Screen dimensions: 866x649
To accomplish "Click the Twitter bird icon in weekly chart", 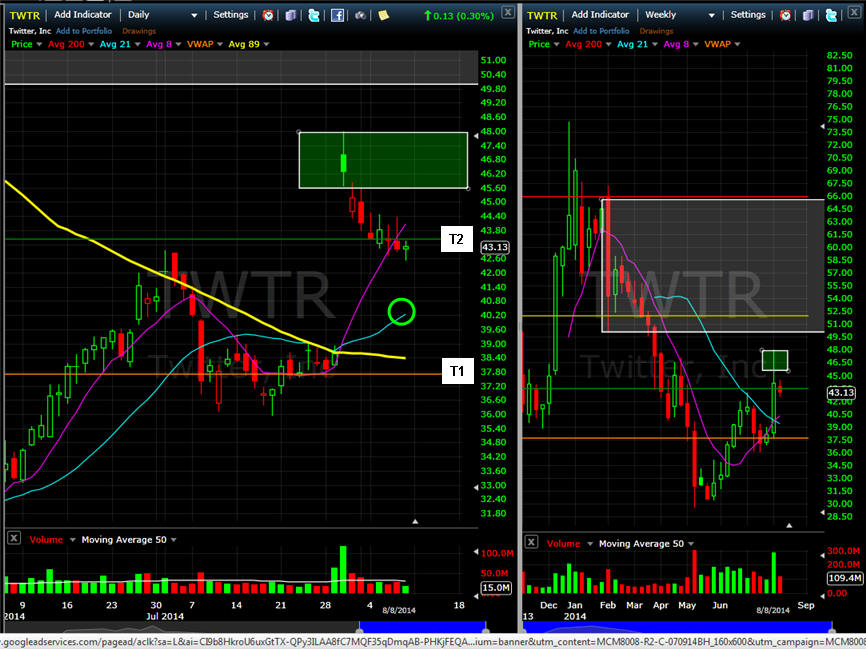I will tap(831, 15).
